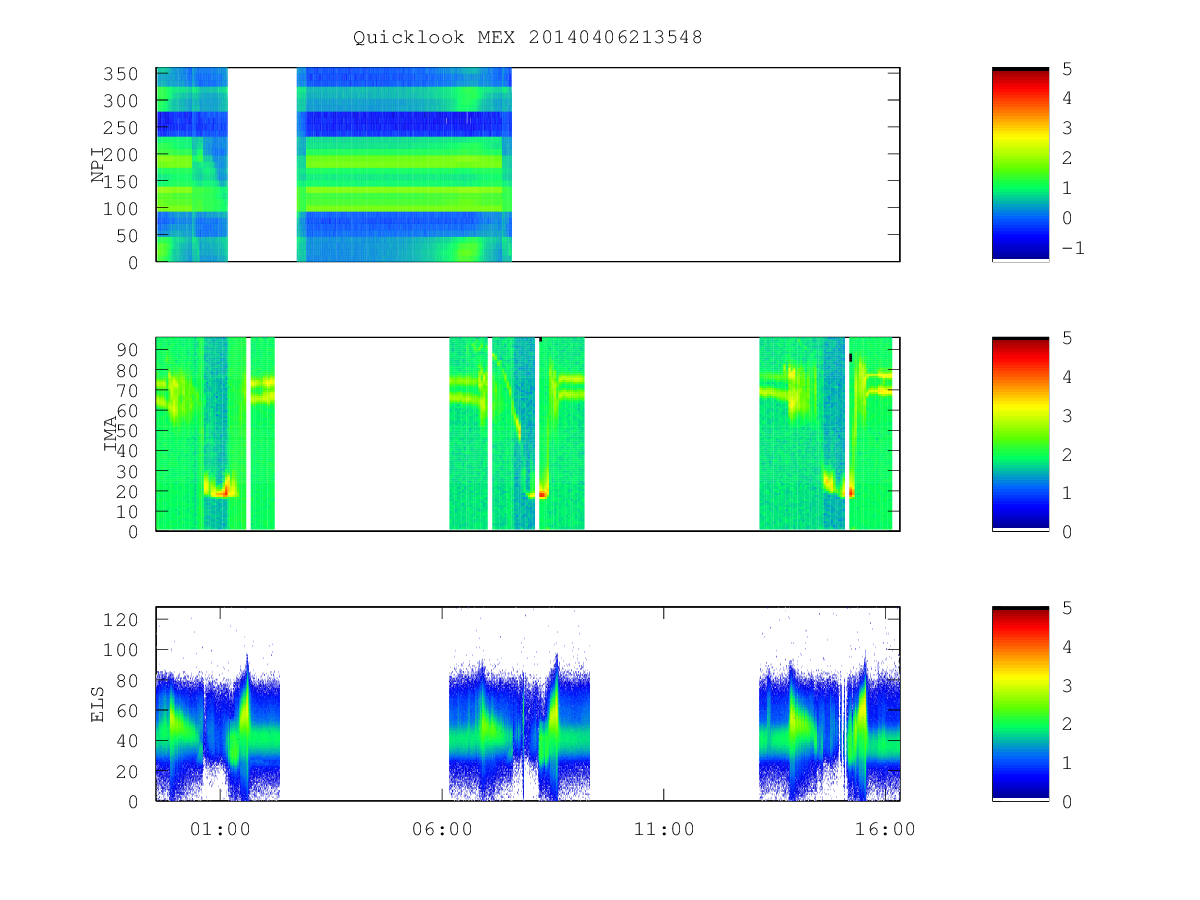Viewport: 1200px width, 900px height.
Task: Select the ELS y-axis label
Action: [98, 704]
